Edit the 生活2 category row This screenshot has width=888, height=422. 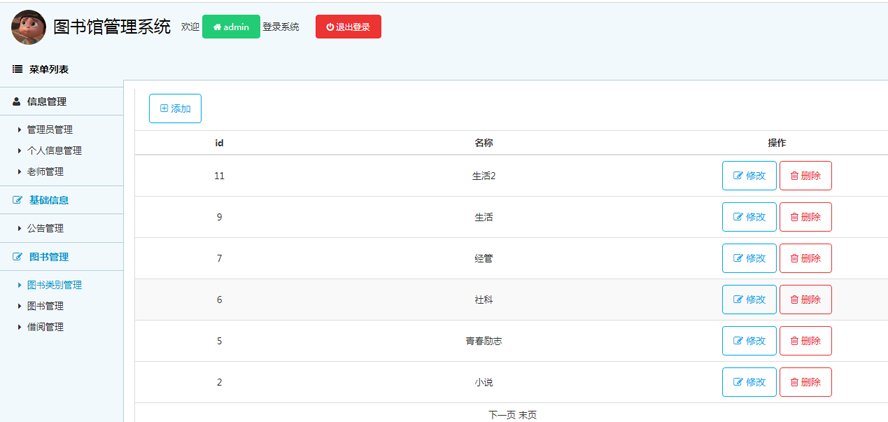tap(749, 176)
